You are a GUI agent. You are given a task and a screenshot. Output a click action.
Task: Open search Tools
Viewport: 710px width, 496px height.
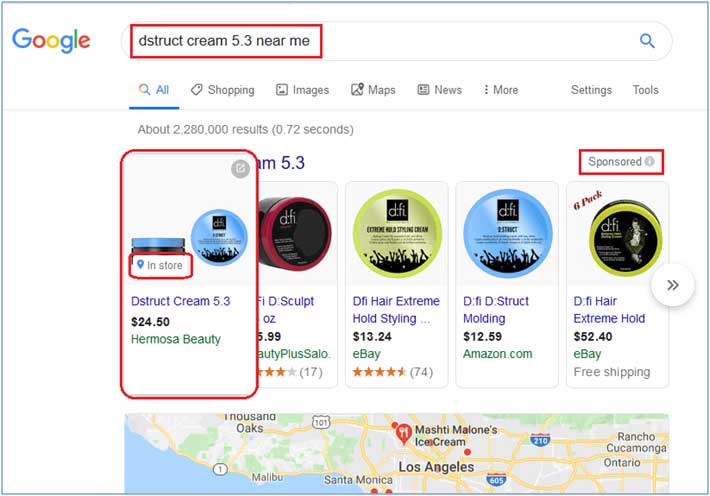point(645,90)
